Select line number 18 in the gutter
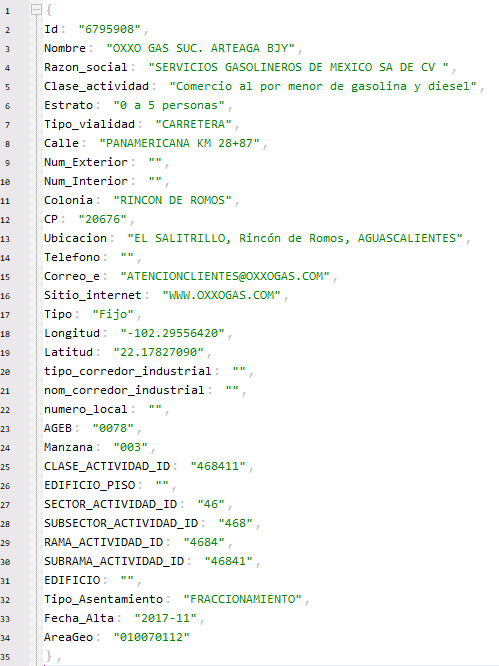This screenshot has height=666, width=499. [5, 334]
